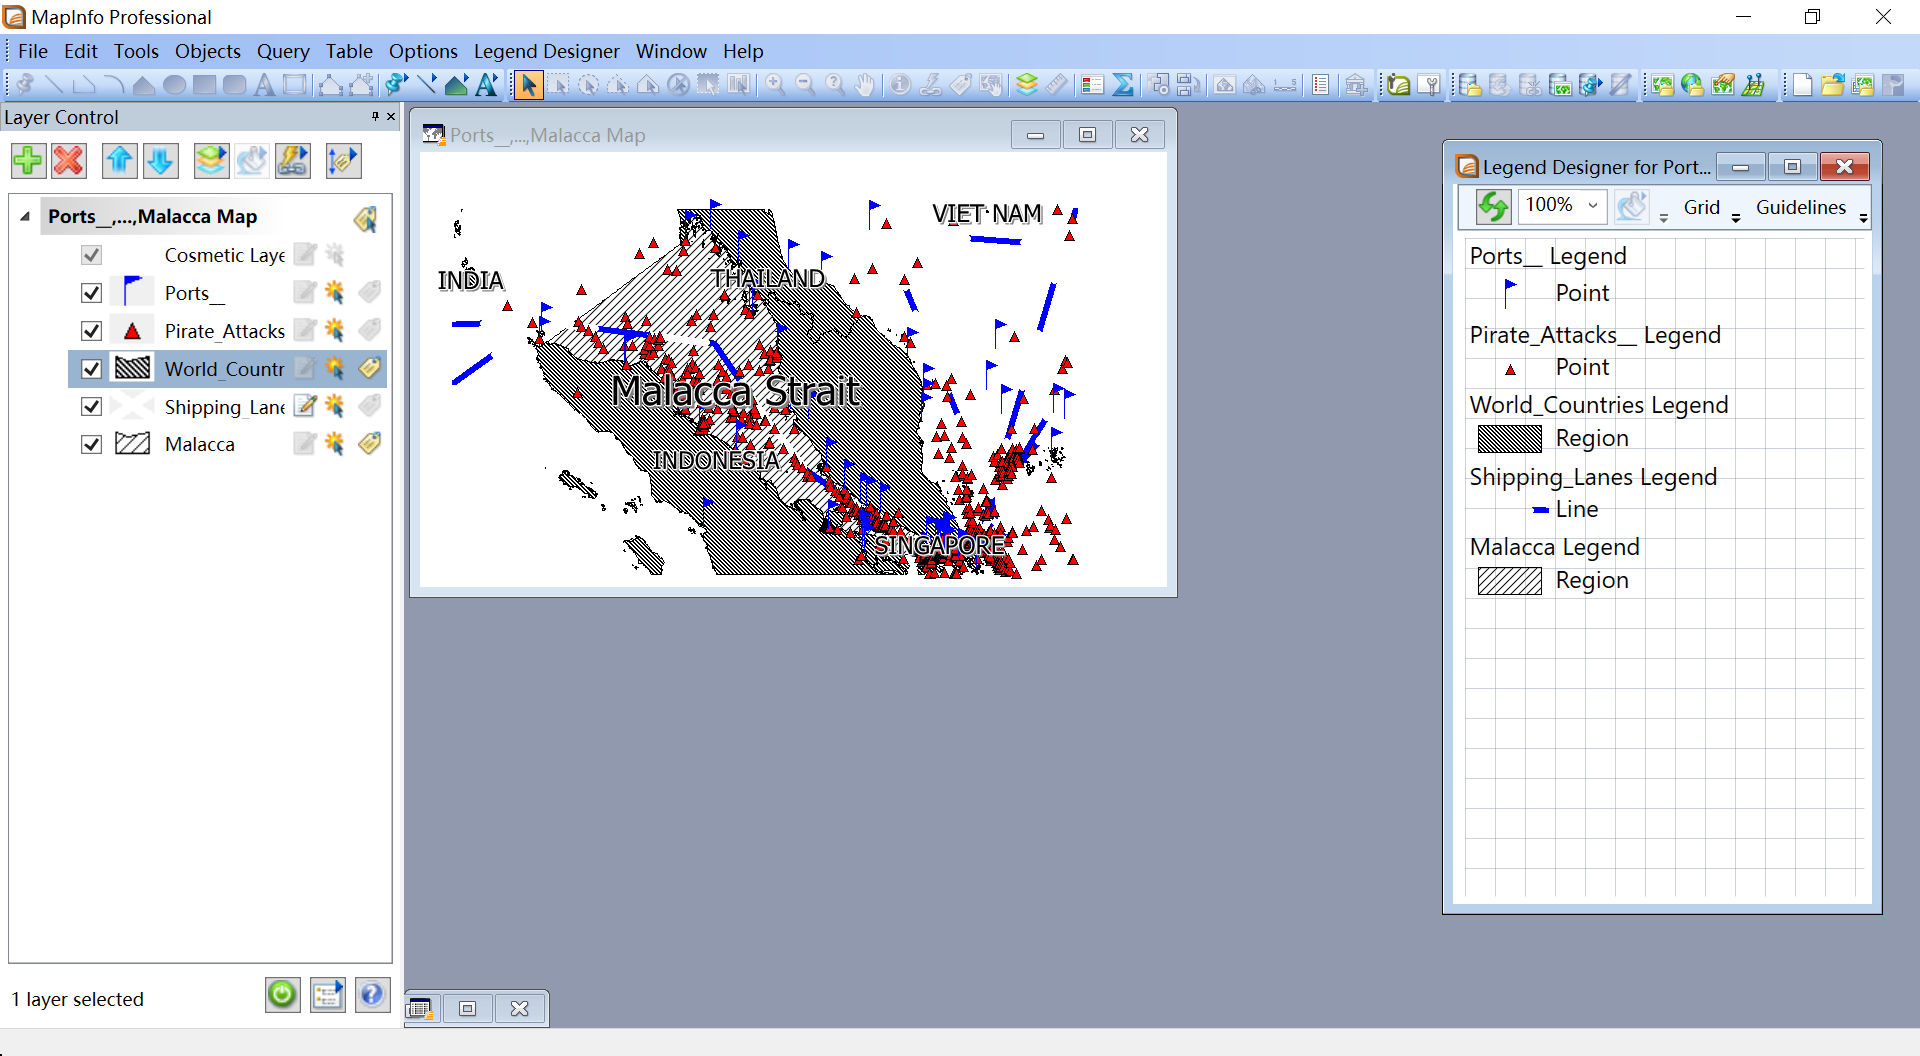Activate the Info tool icon
The image size is (1920, 1056).
900,85
